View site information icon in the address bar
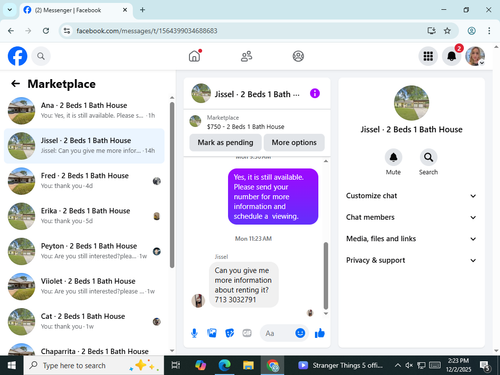This screenshot has width=500, height=375. pos(67,31)
